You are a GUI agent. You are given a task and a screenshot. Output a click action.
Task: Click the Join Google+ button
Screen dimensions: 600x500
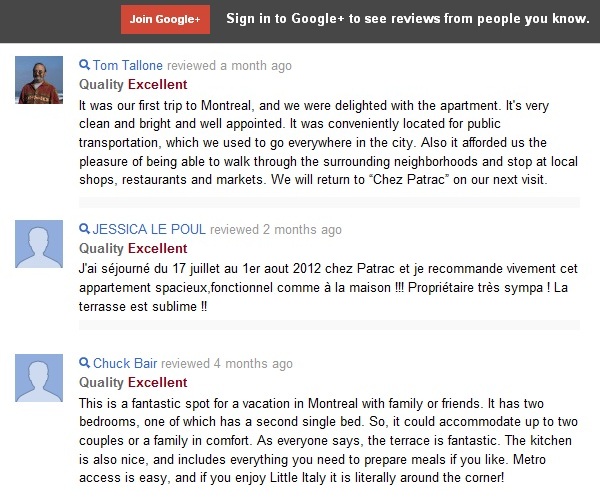coord(165,20)
